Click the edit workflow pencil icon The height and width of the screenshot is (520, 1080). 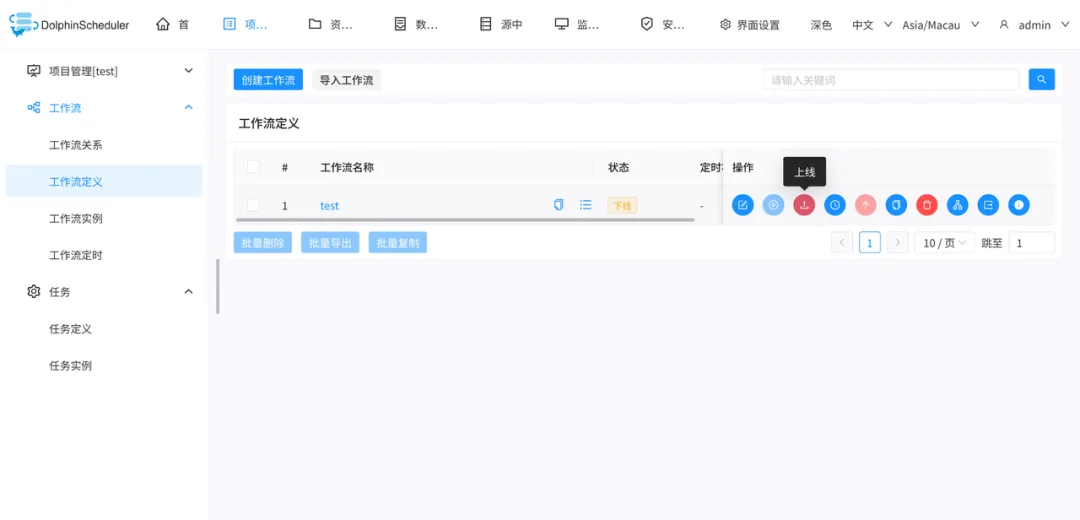click(742, 205)
